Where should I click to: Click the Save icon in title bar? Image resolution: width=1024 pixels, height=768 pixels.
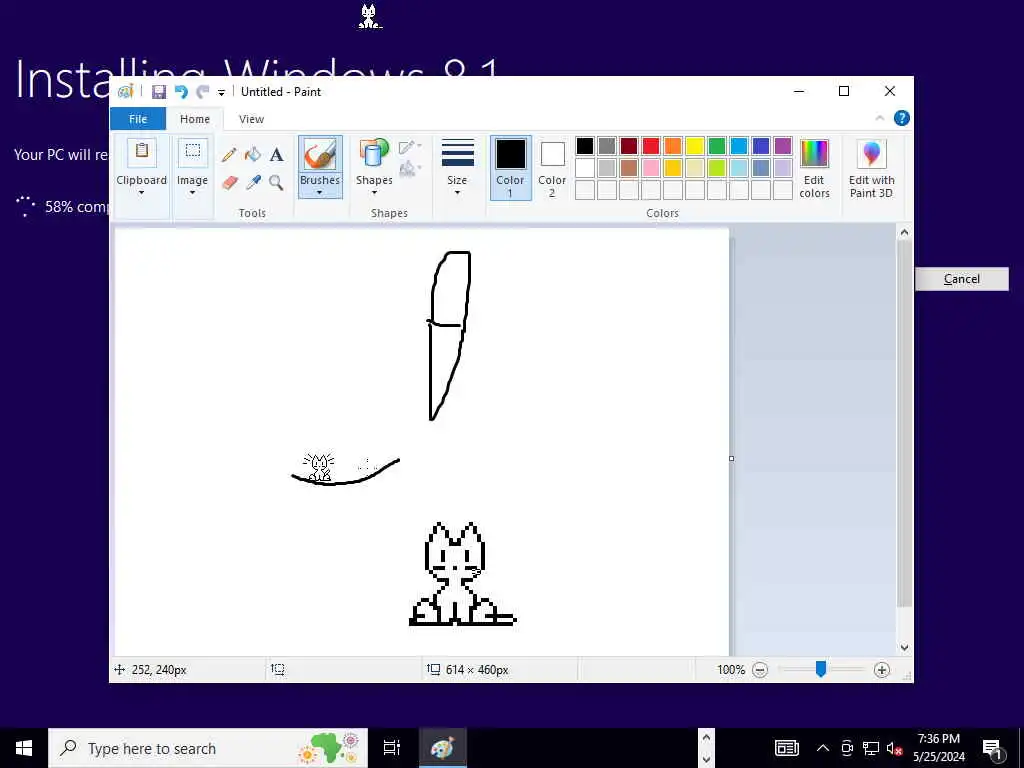159,92
